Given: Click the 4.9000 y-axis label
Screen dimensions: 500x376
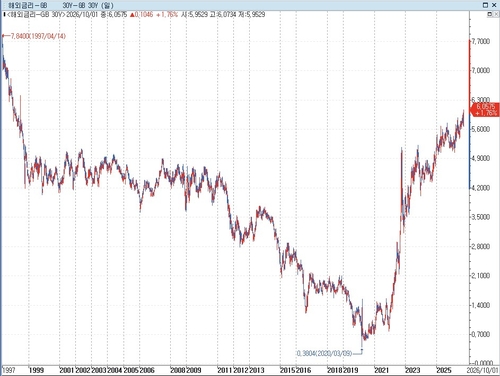Looking at the screenshot, I should [481, 158].
